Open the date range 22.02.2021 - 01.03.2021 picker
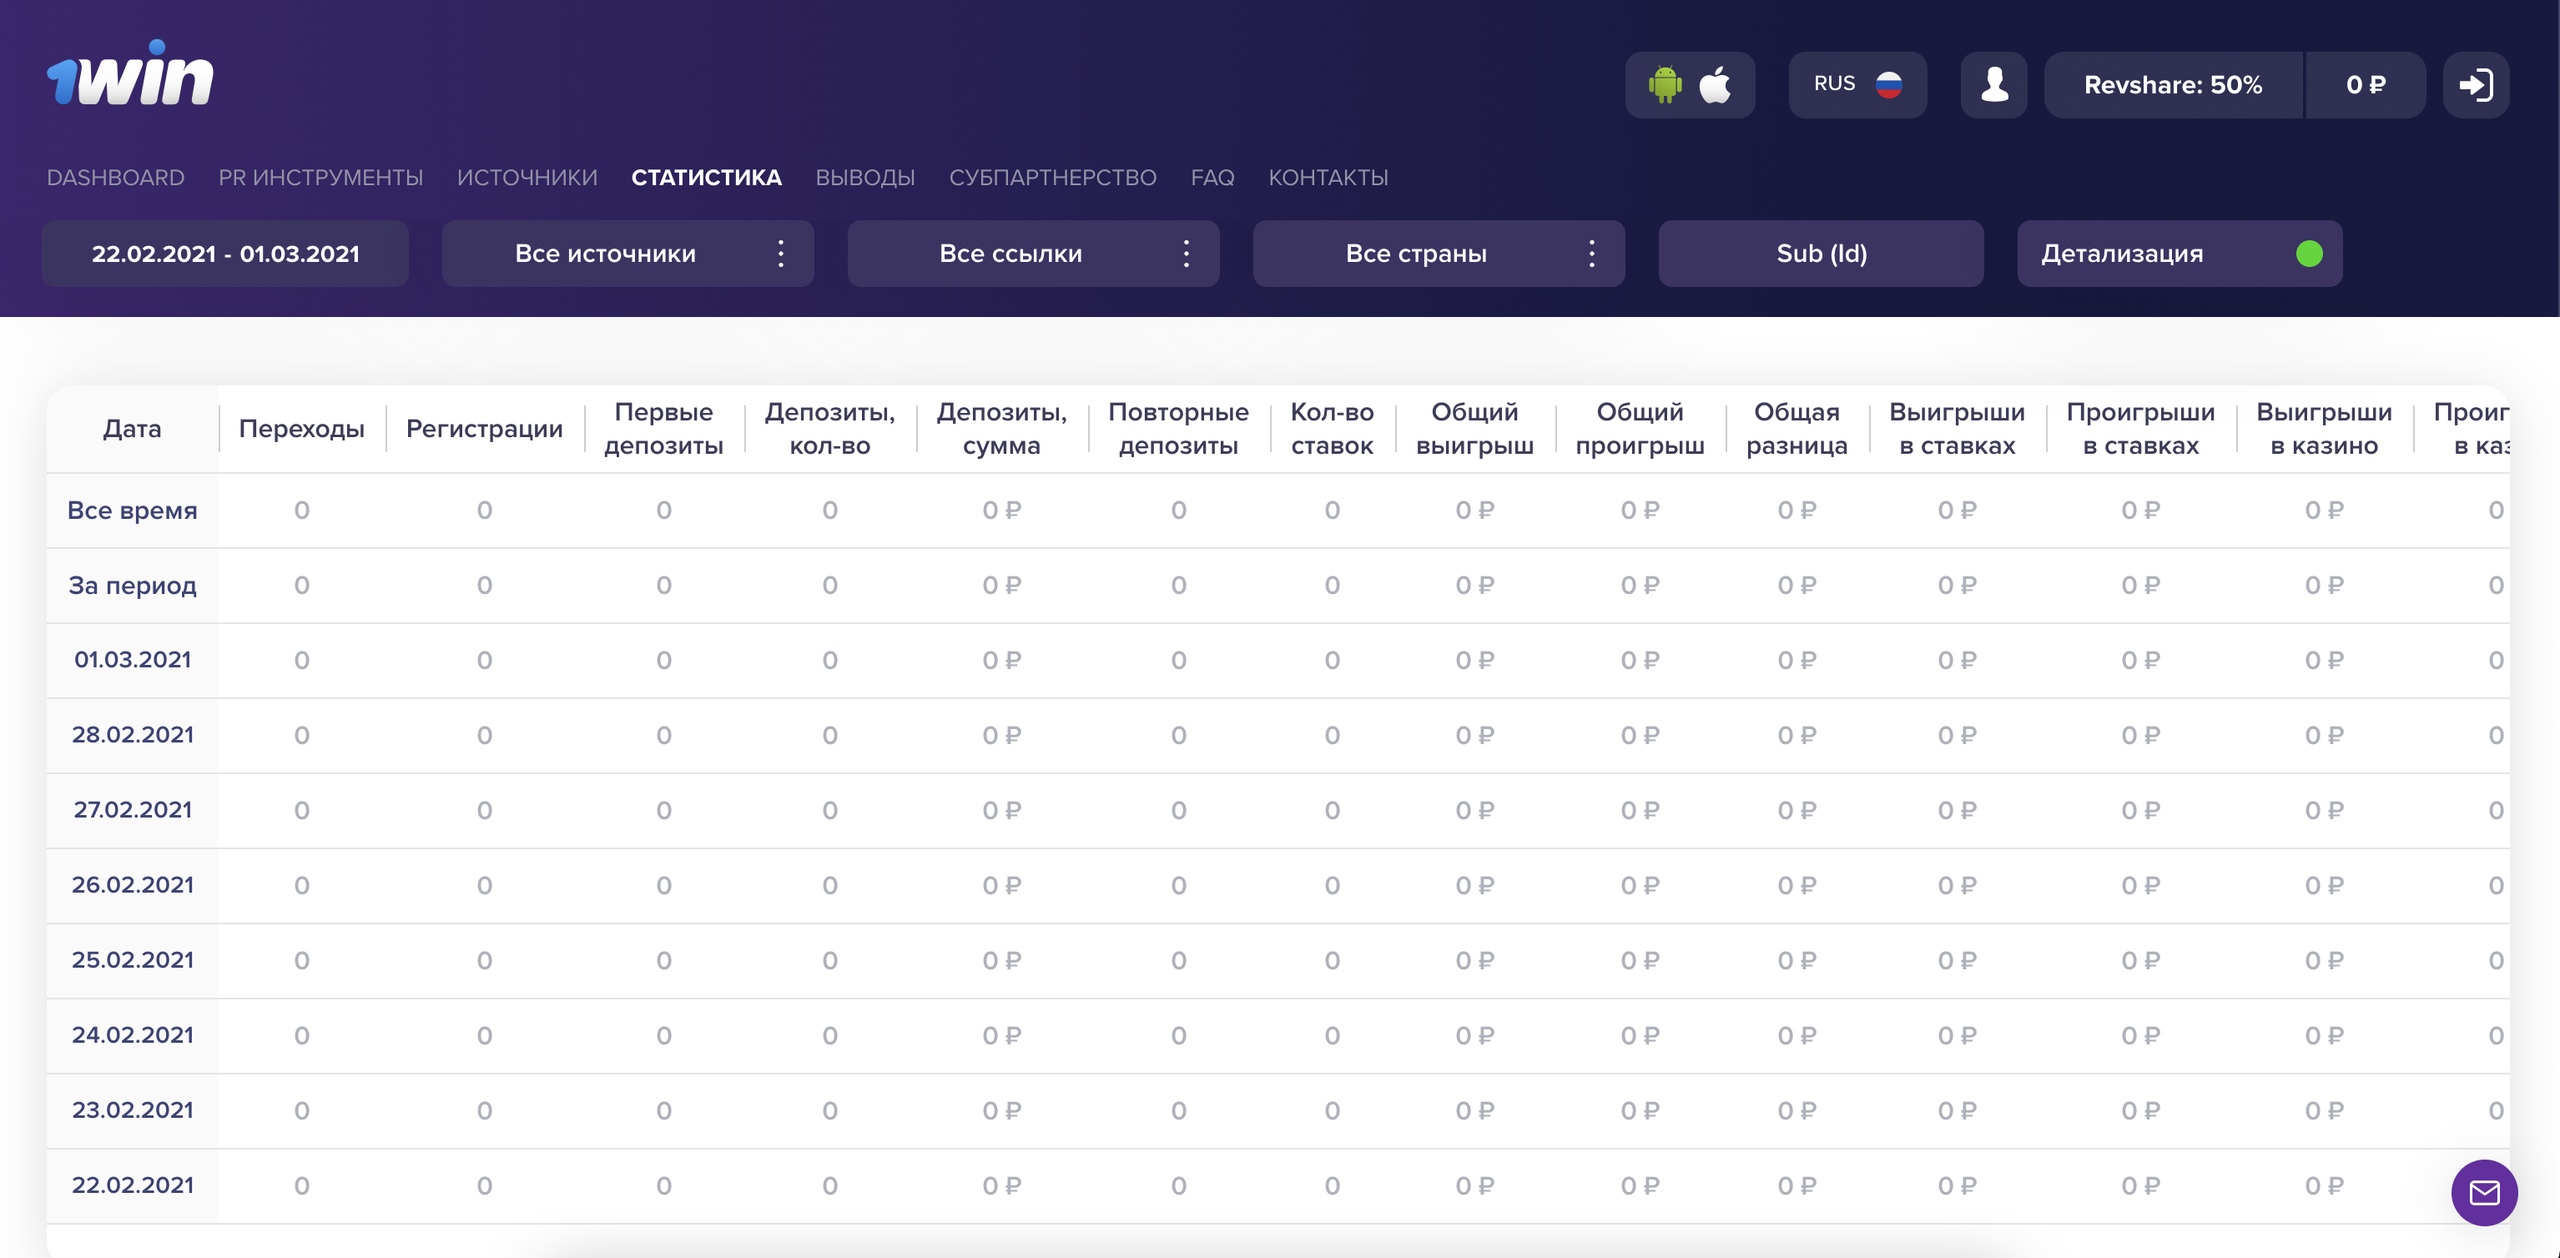The image size is (2560, 1258). pyautogui.click(x=225, y=254)
